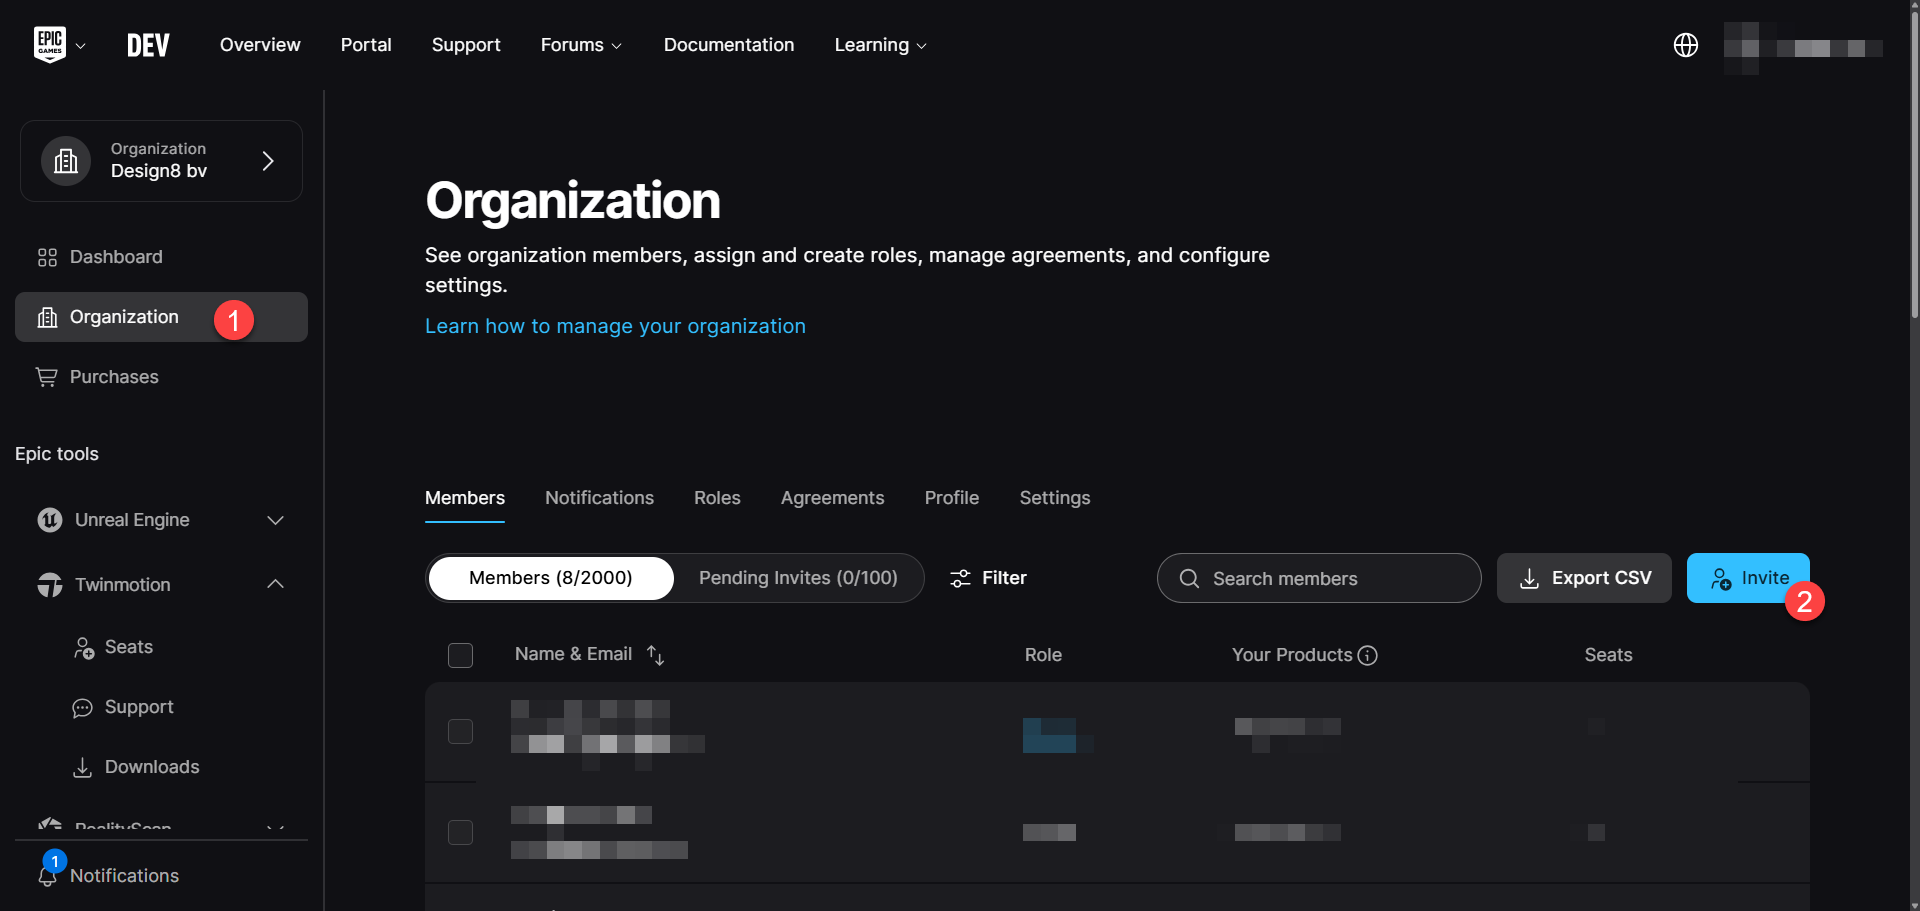Select Members (8/2000) toggle
The width and height of the screenshot is (1920, 911).
point(551,578)
